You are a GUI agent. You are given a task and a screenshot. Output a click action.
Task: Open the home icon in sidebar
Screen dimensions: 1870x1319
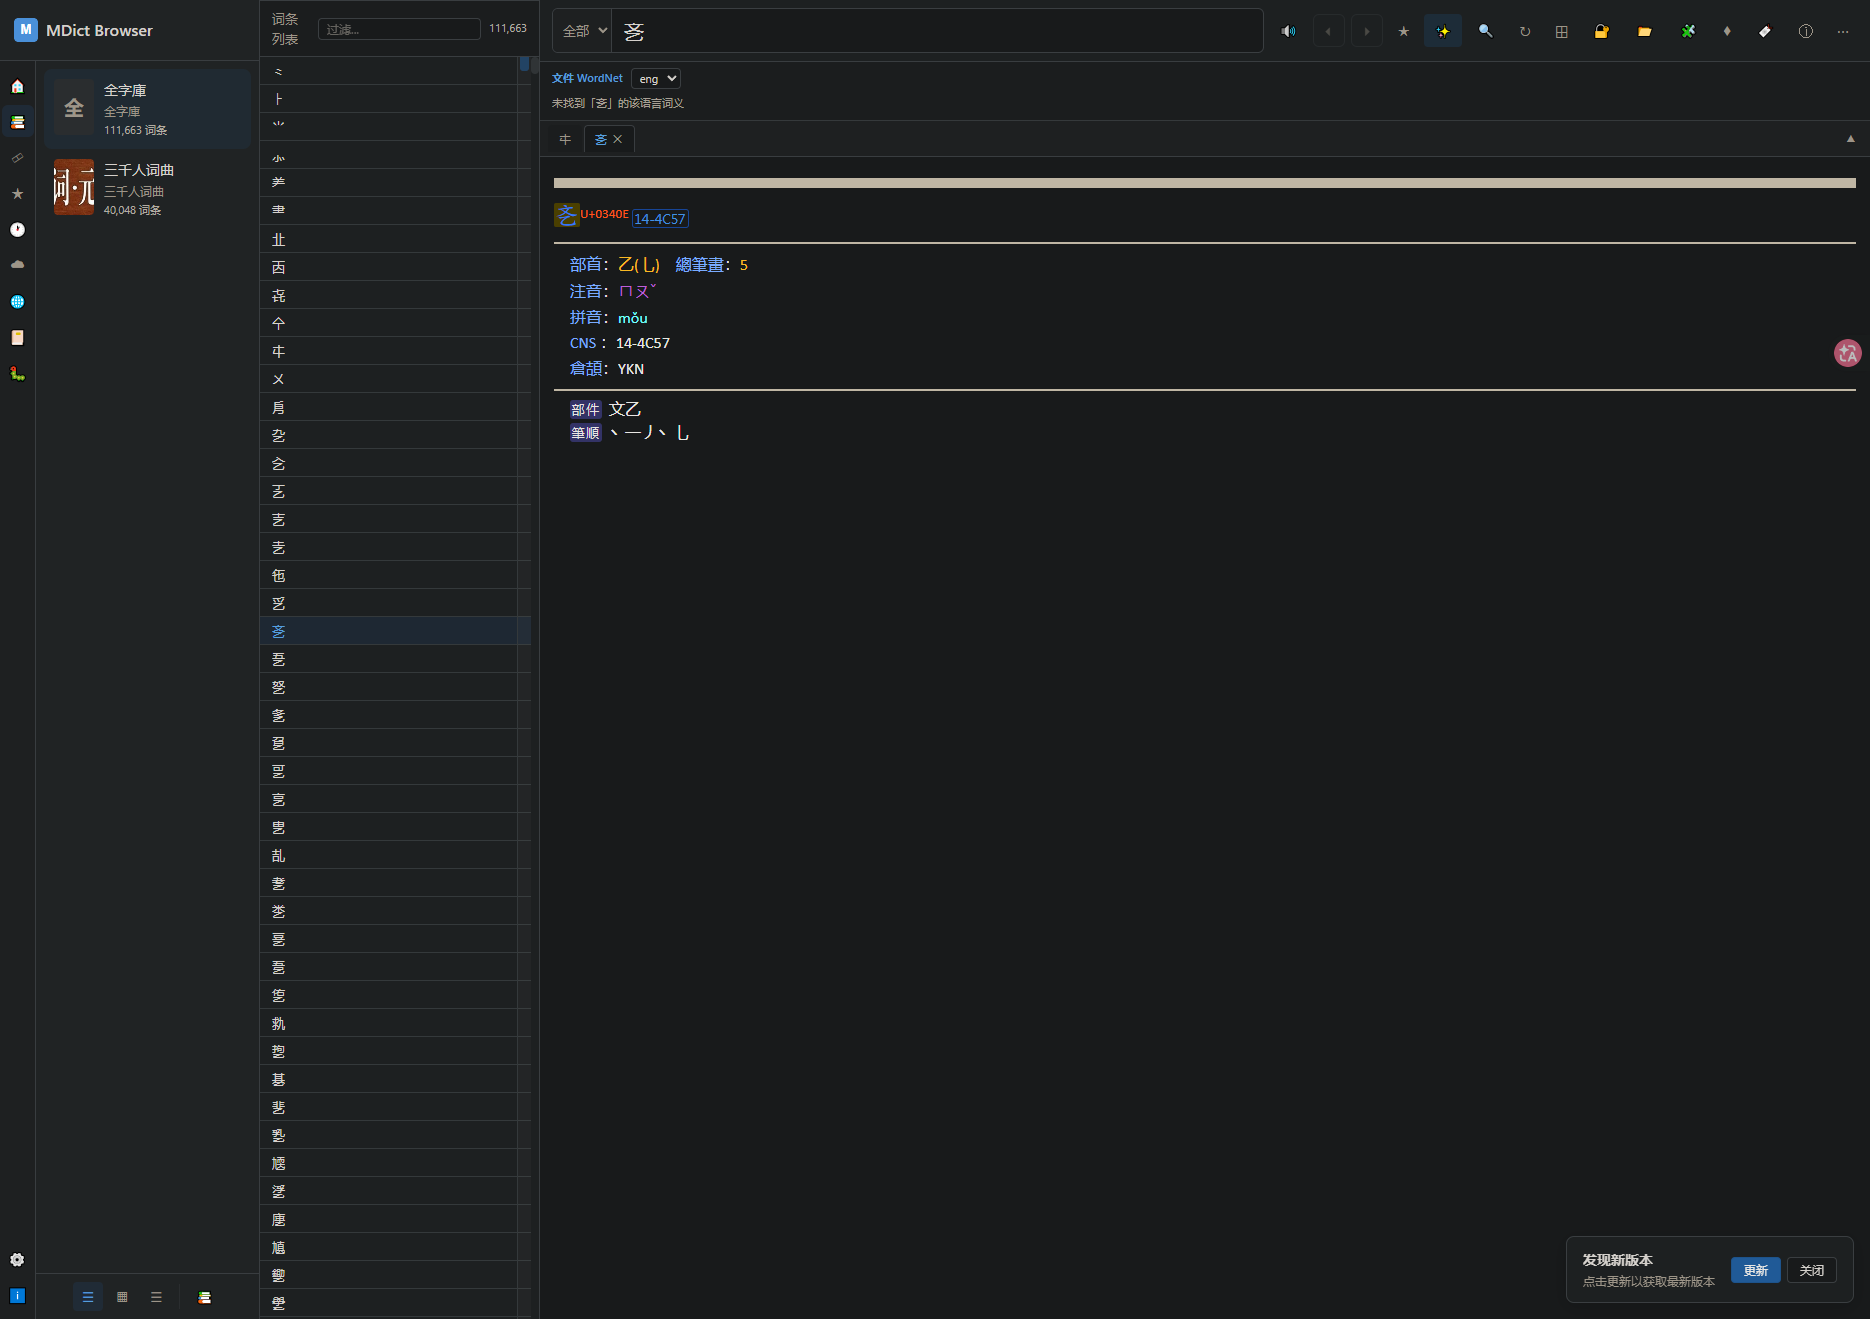(x=17, y=86)
